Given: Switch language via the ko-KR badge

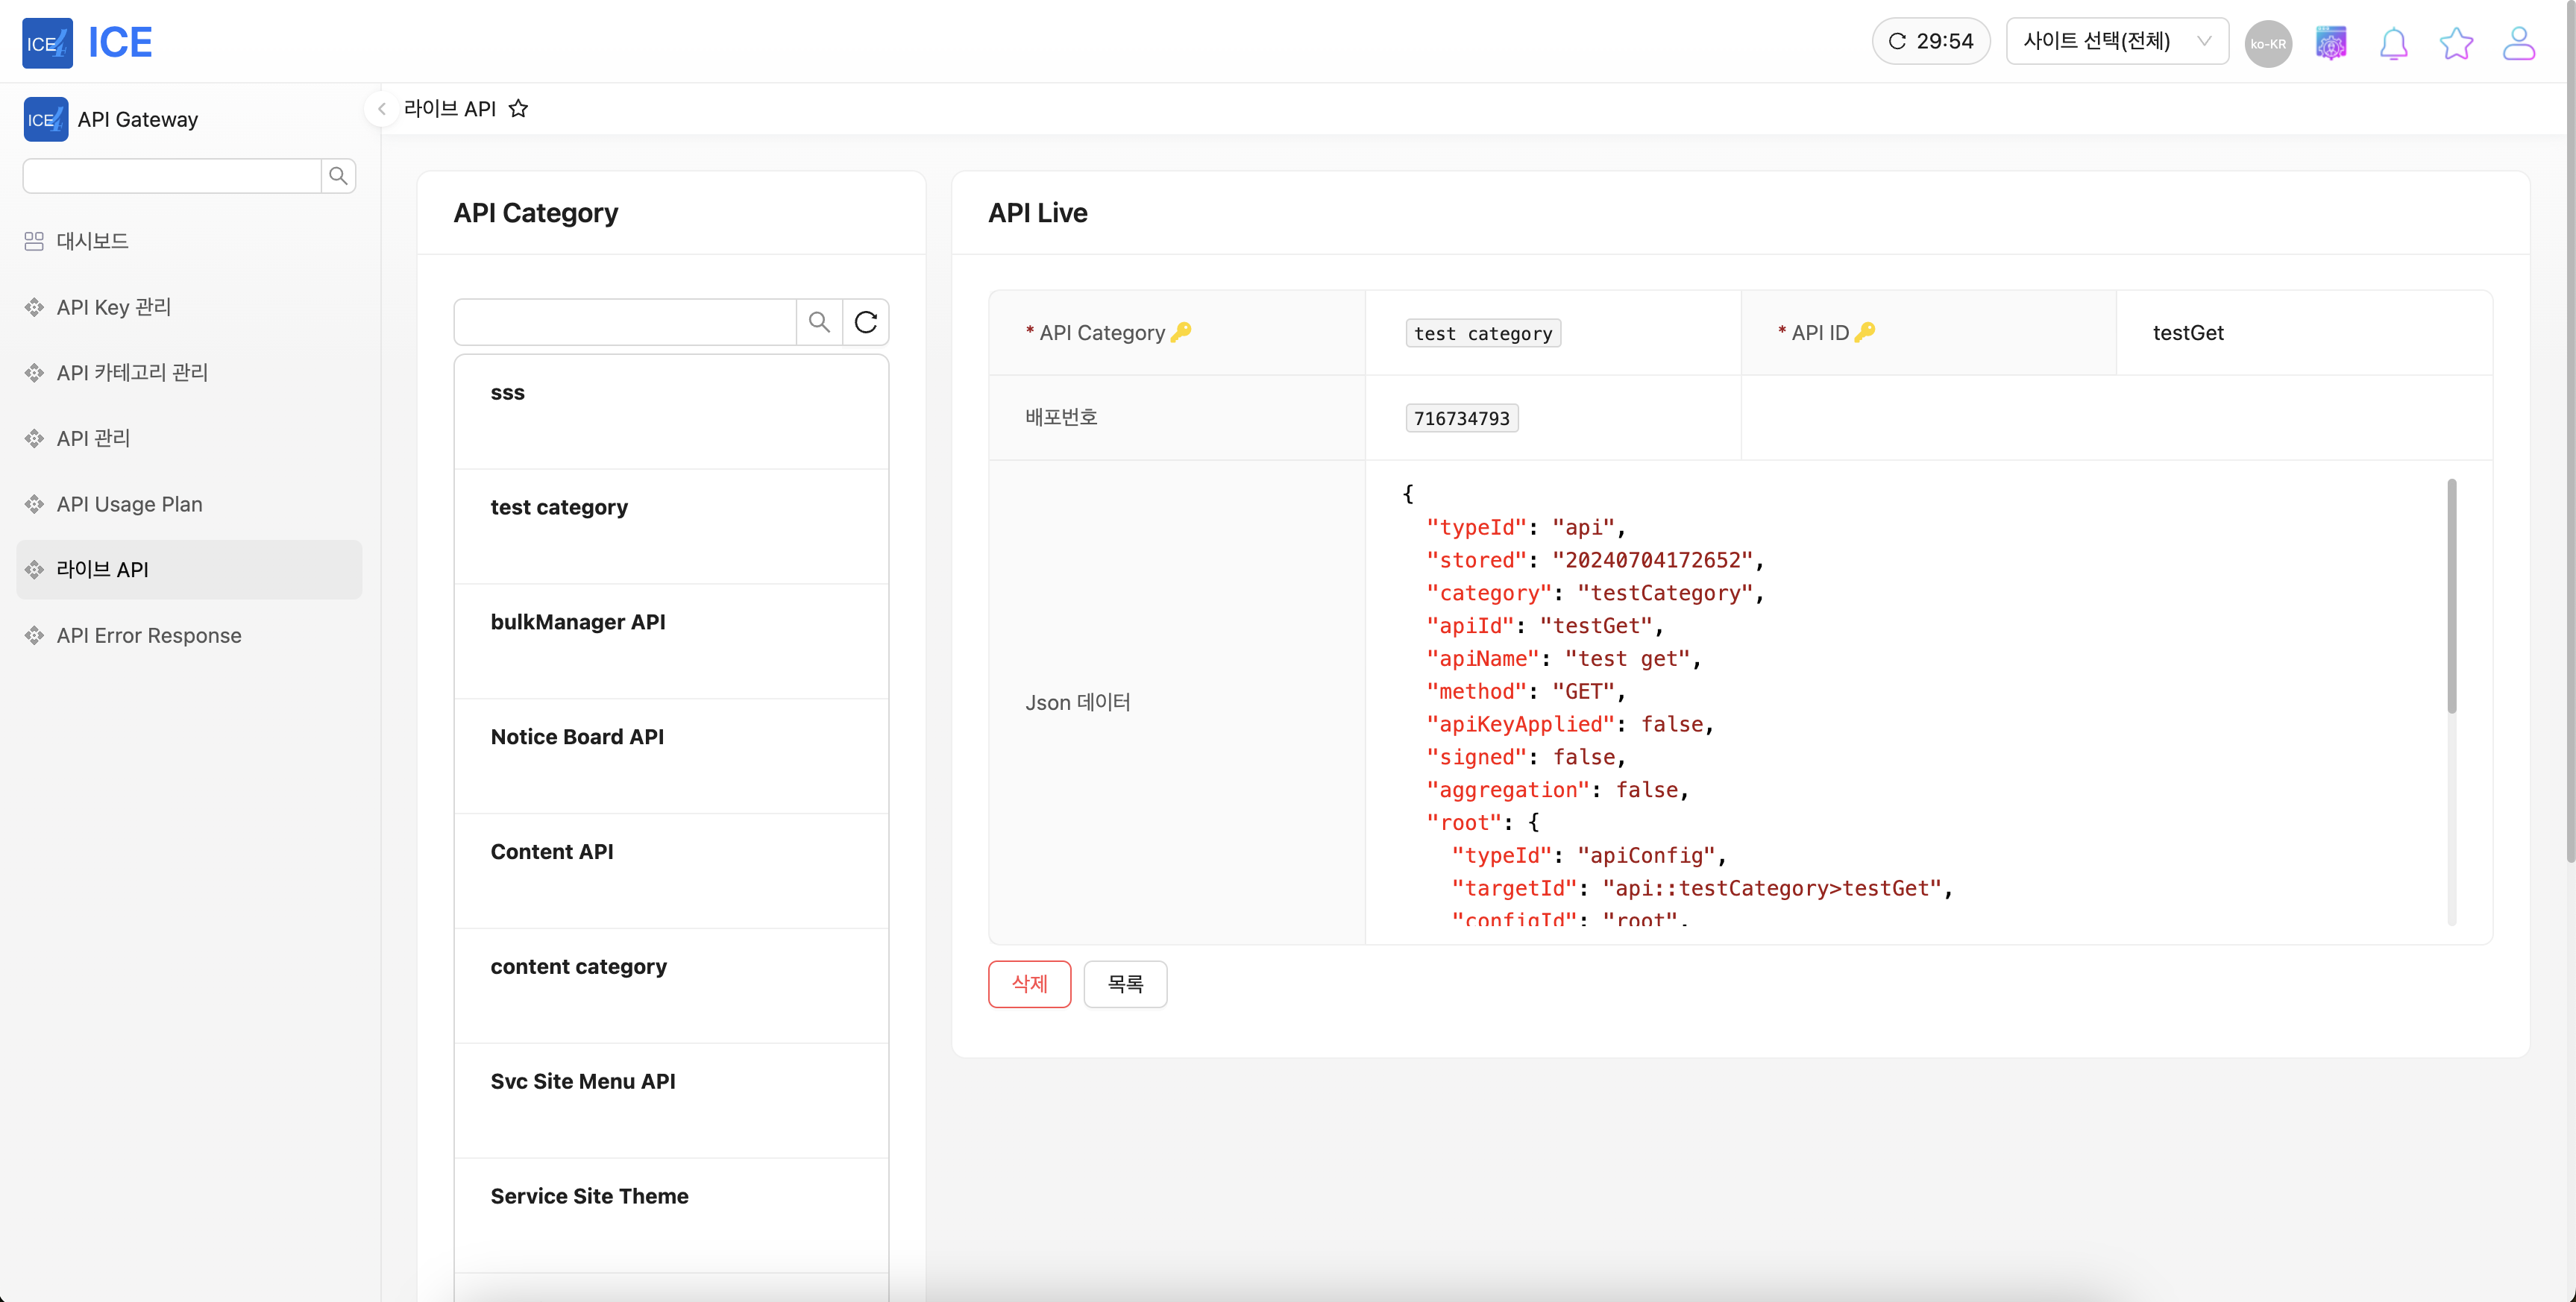Looking at the screenshot, I should 2268,43.
